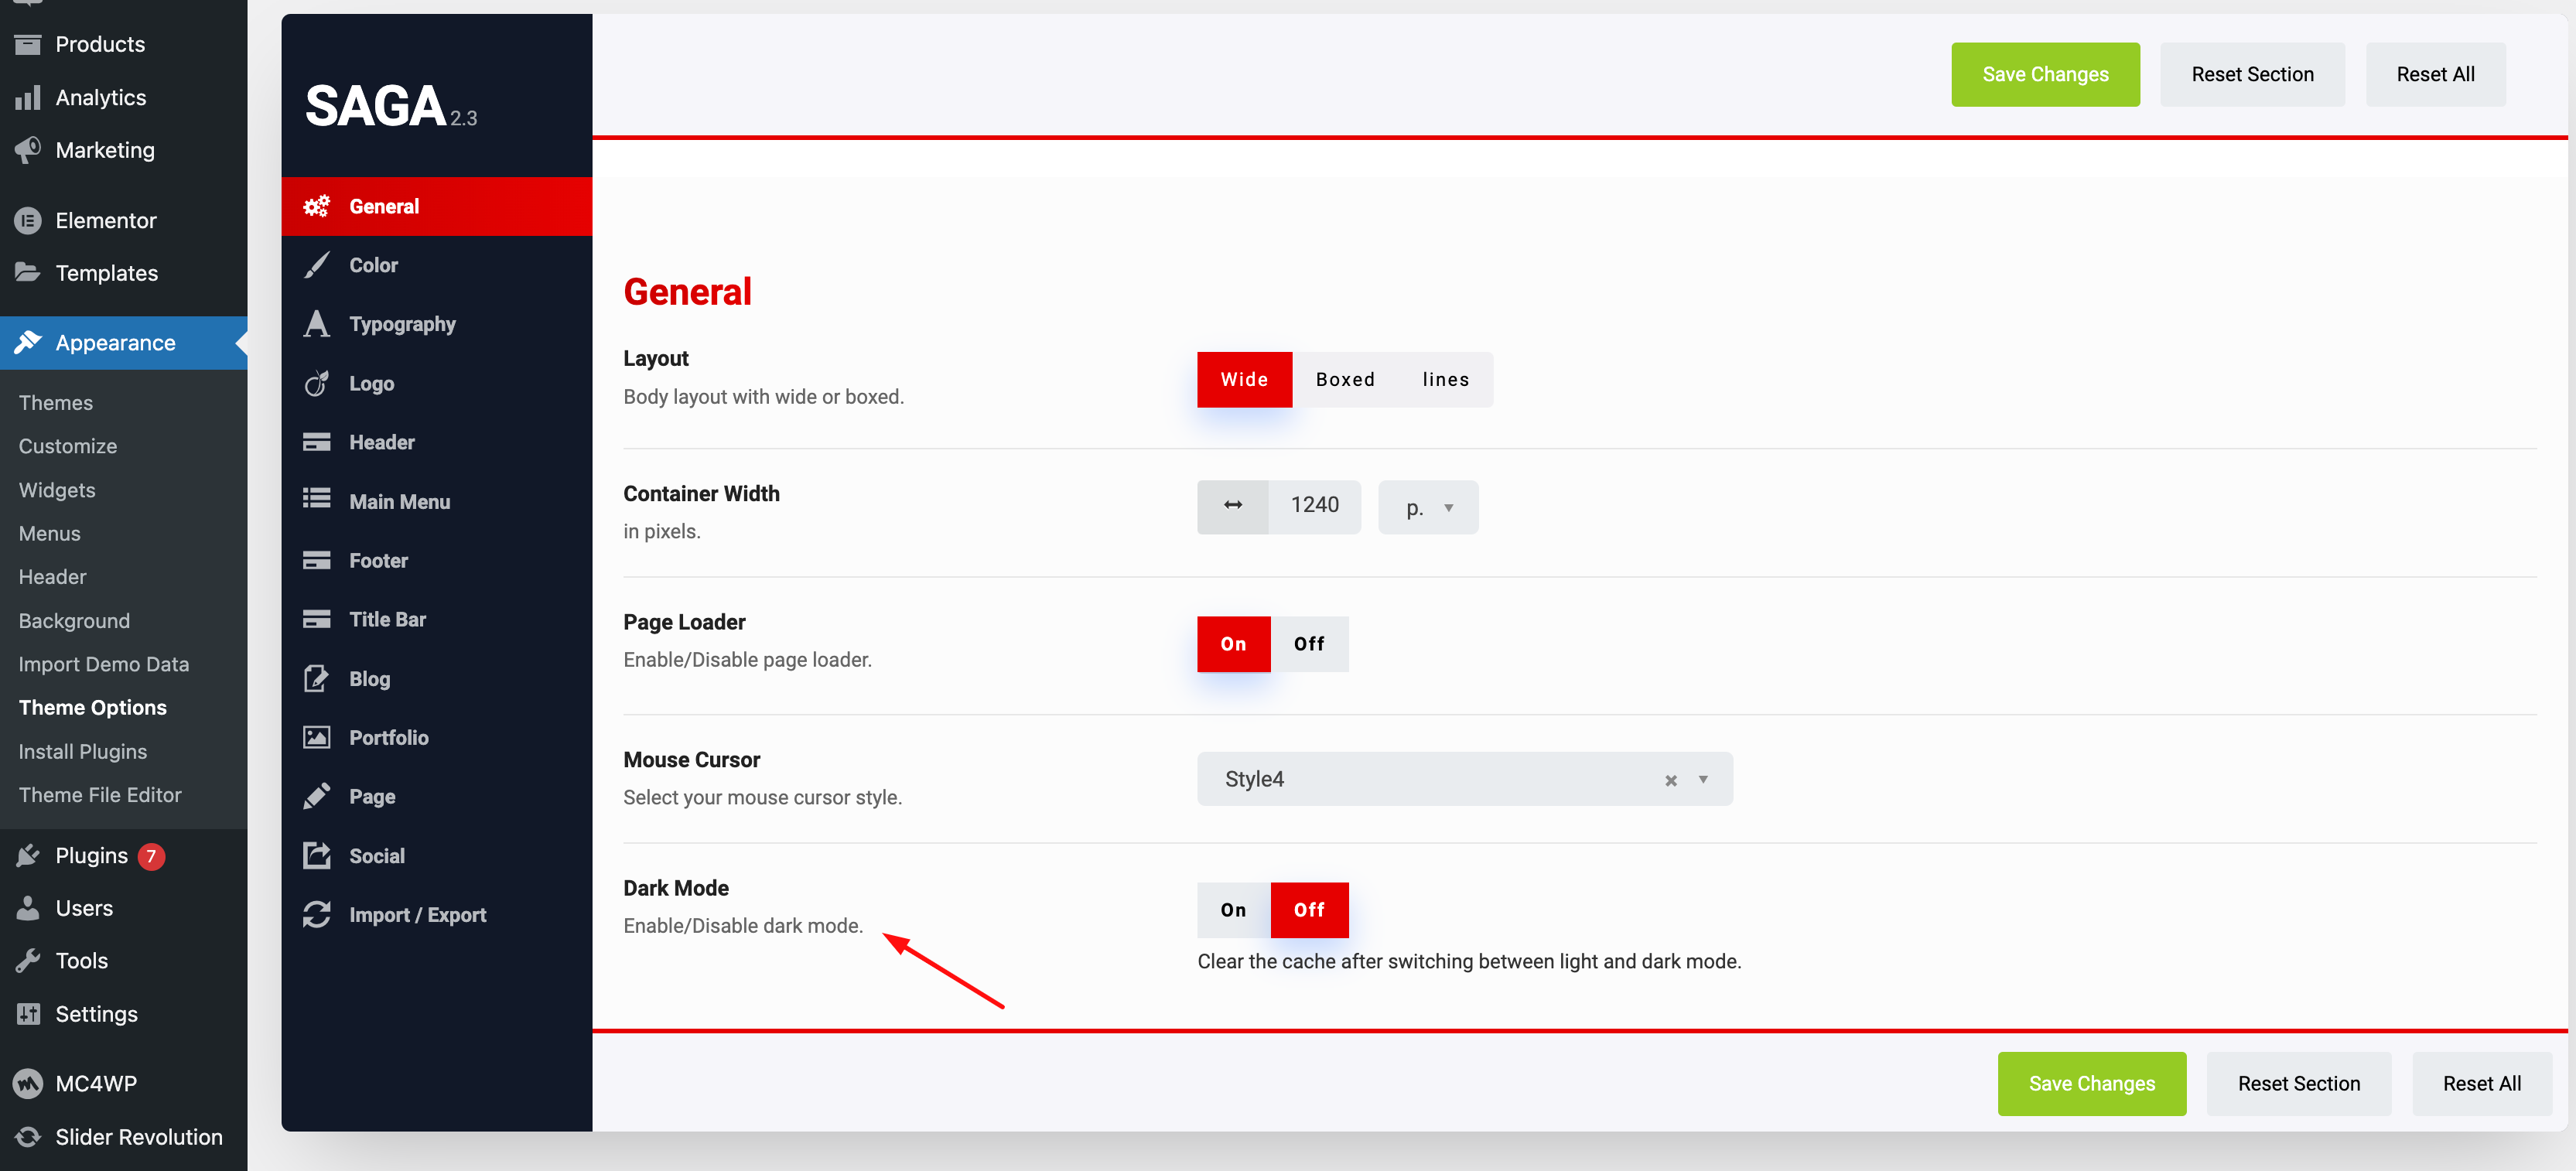The width and height of the screenshot is (2576, 1171).
Task: Click the SAGA 2.3 logo
Action: [x=391, y=106]
